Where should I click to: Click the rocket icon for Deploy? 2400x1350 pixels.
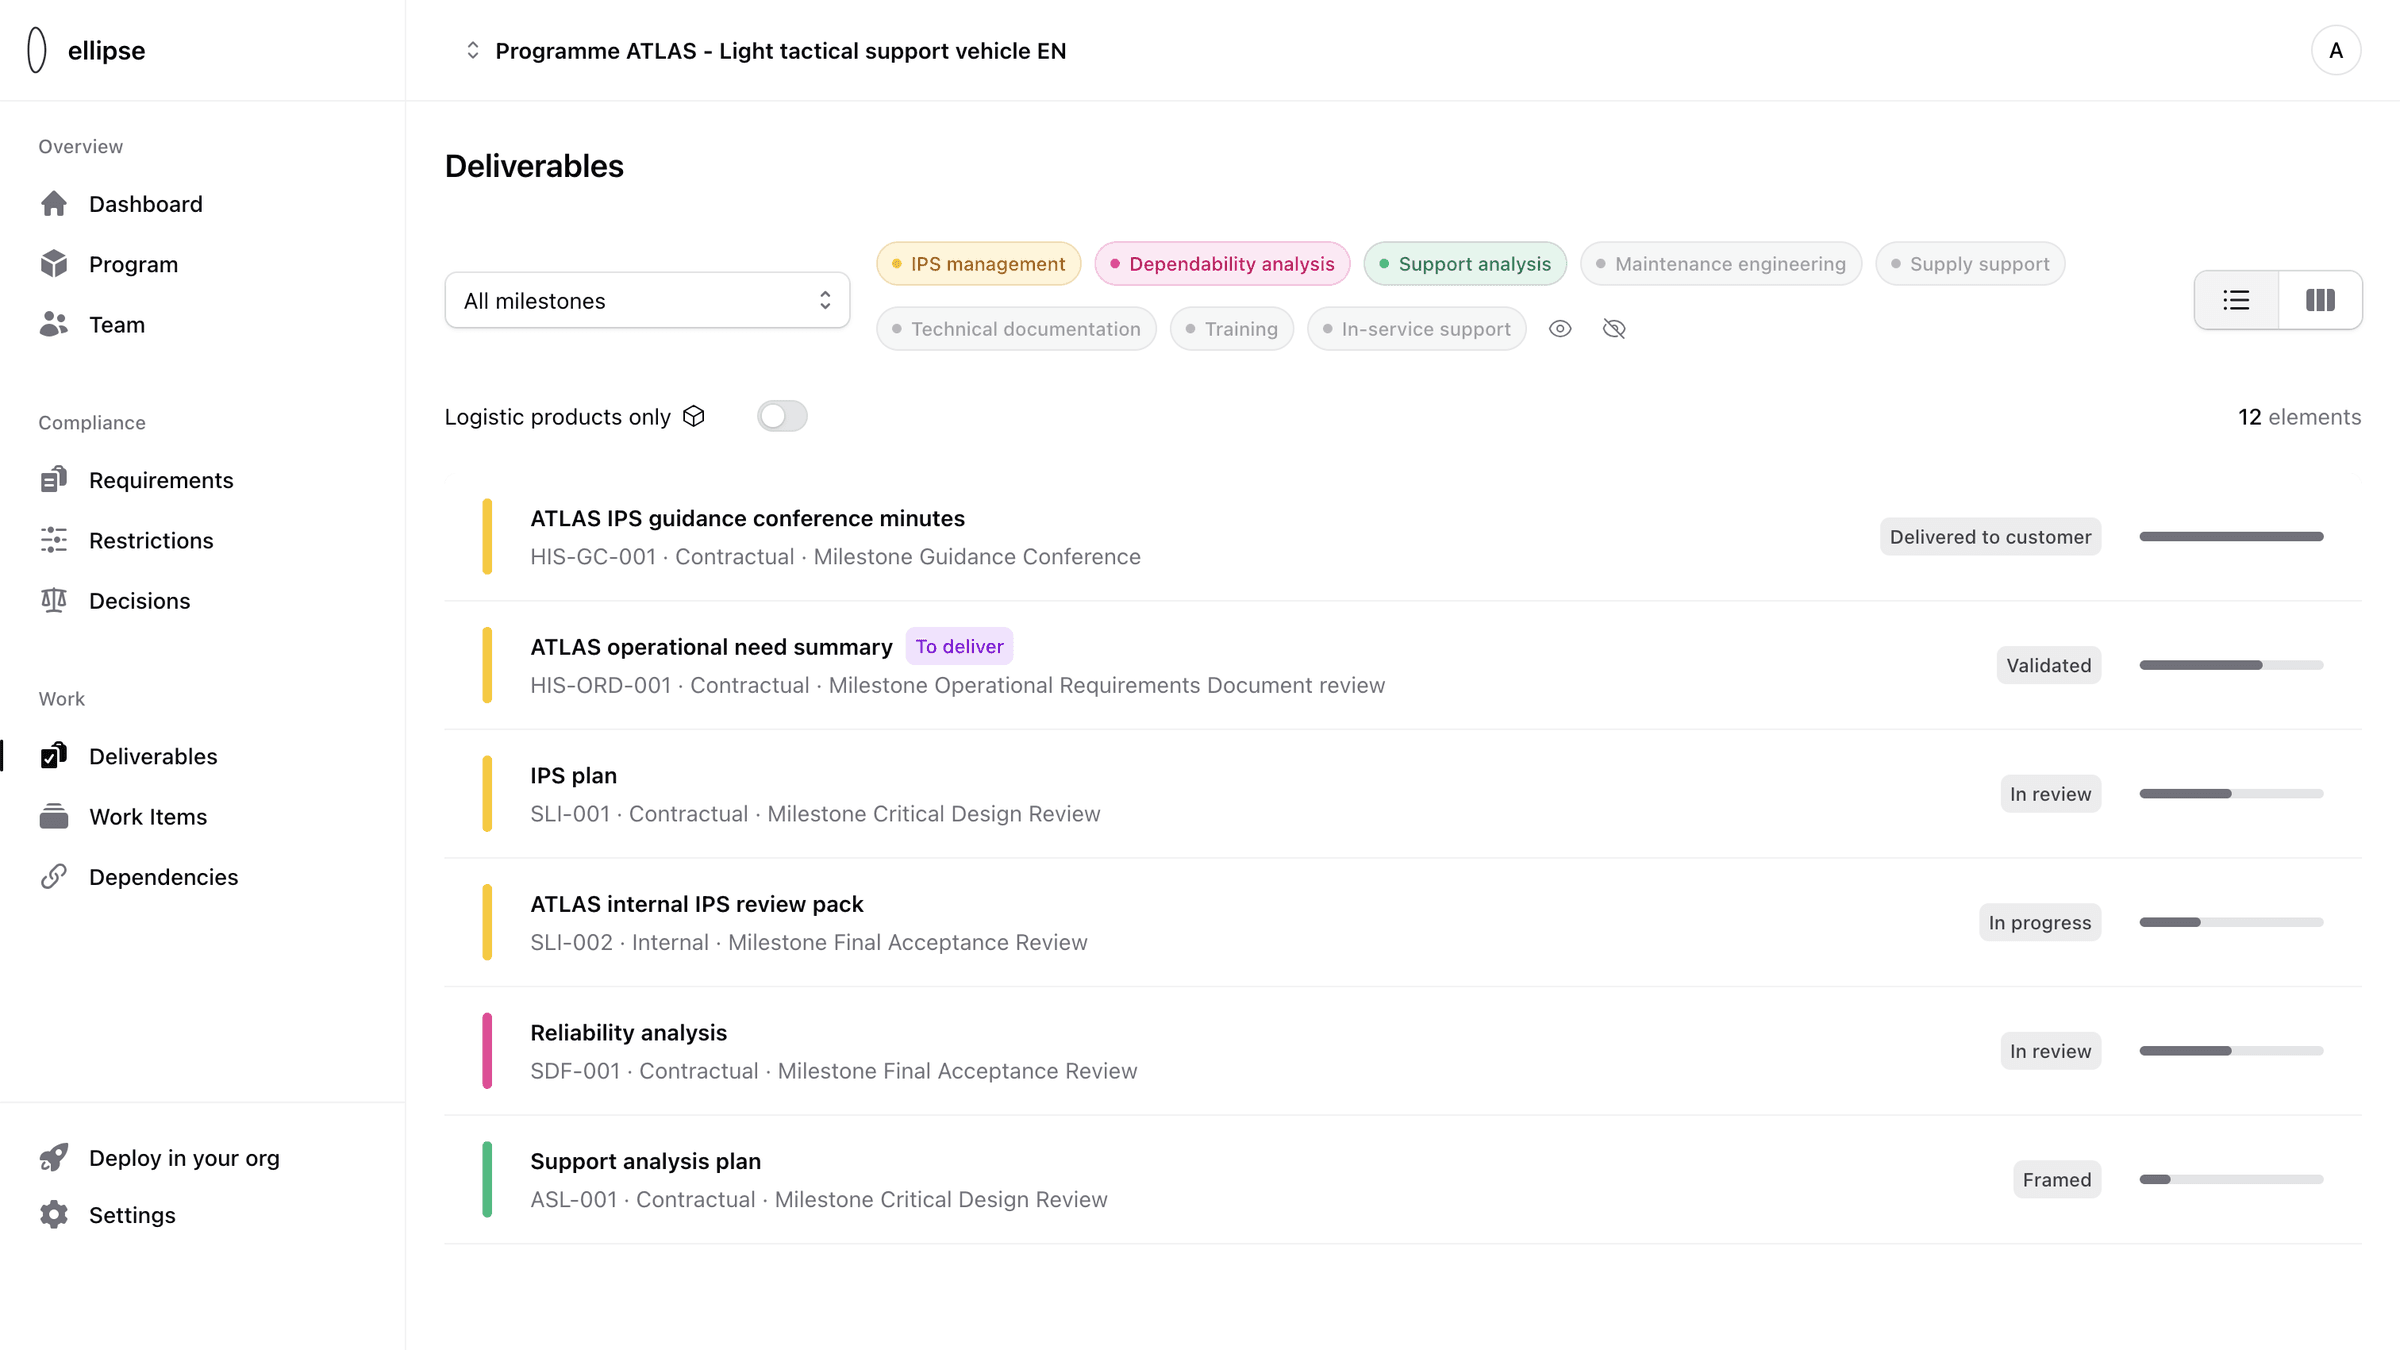[x=54, y=1157]
